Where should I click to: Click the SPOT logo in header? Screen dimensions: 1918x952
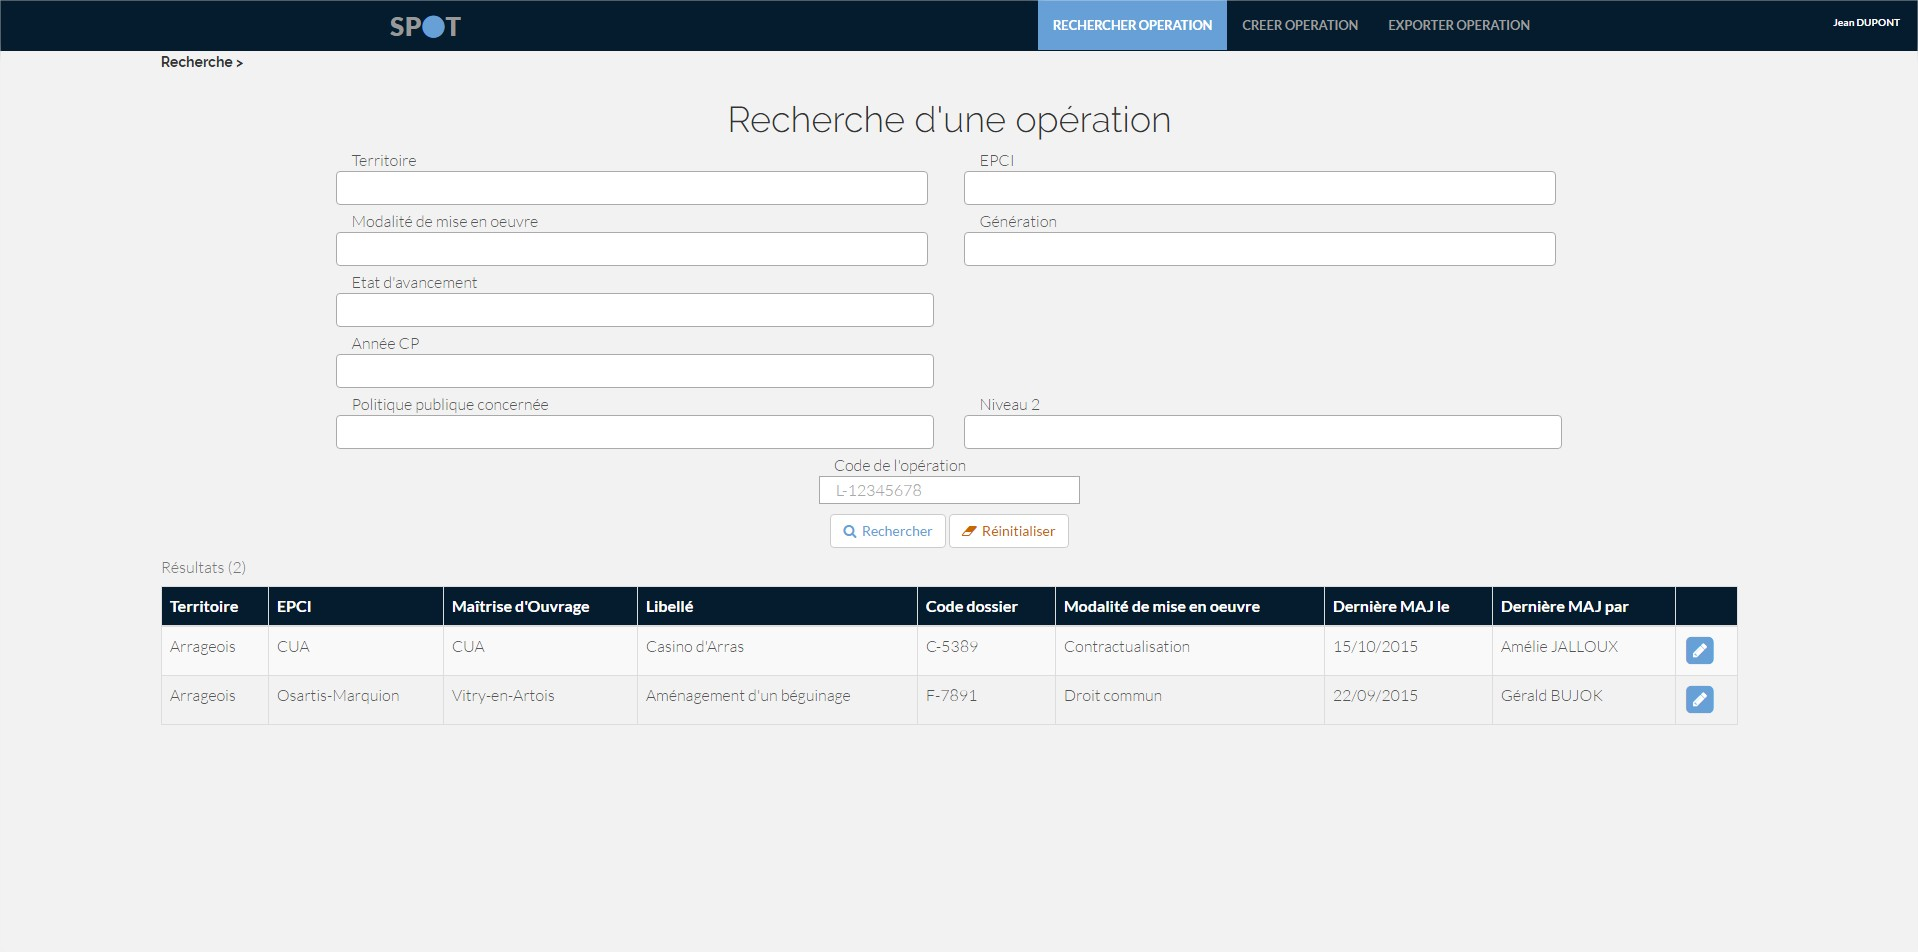[425, 26]
